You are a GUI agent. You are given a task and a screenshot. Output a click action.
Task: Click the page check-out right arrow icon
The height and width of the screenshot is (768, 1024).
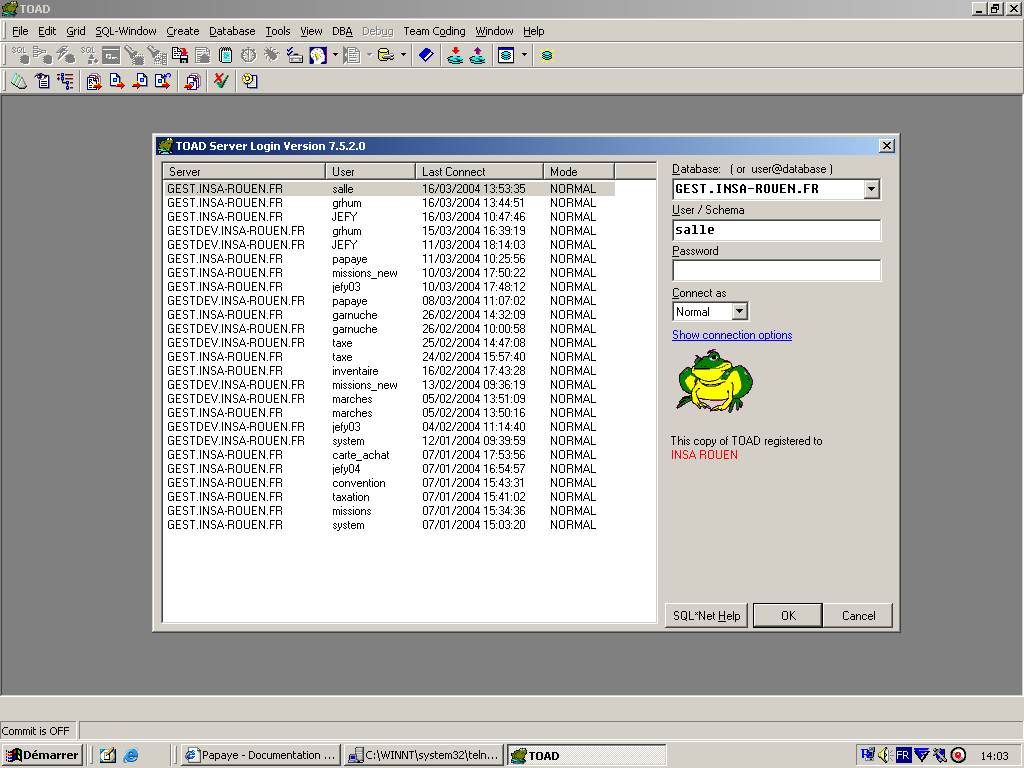pyautogui.click(x=117, y=81)
